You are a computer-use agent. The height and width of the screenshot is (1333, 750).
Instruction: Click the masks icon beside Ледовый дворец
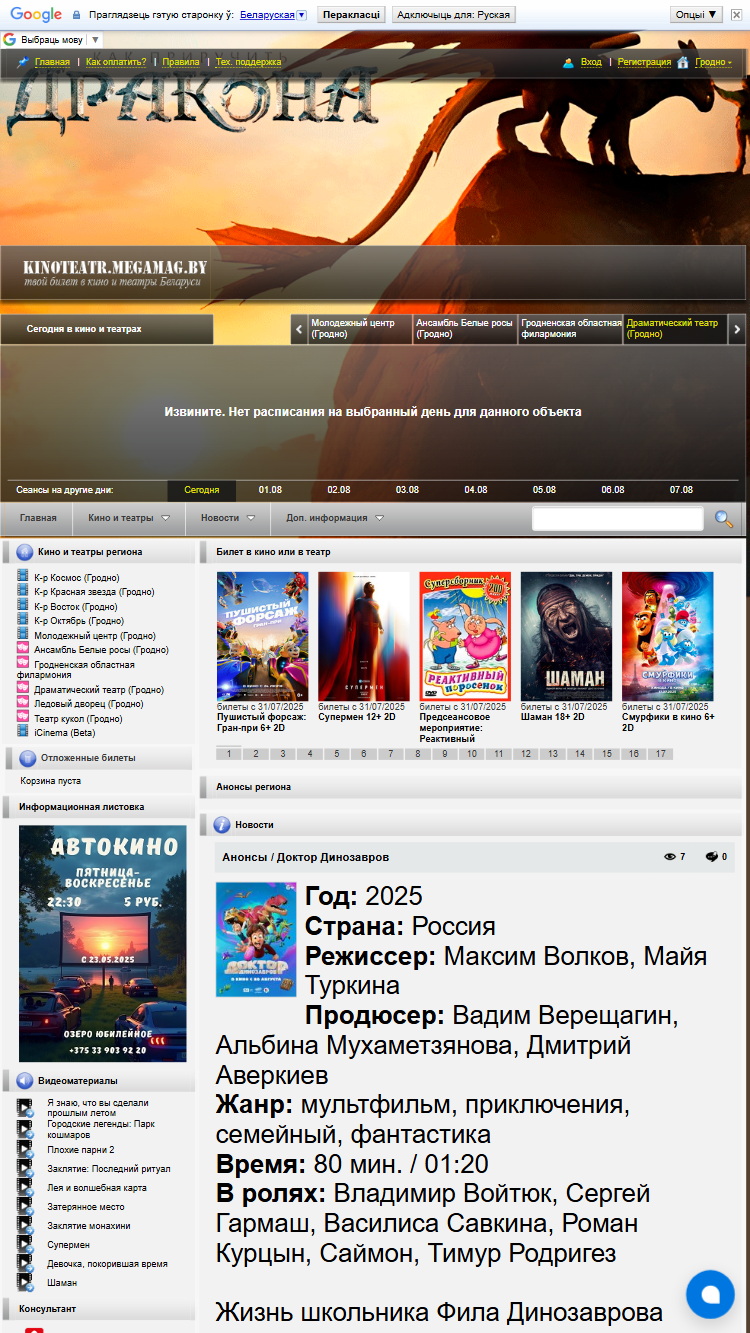tap(23, 703)
